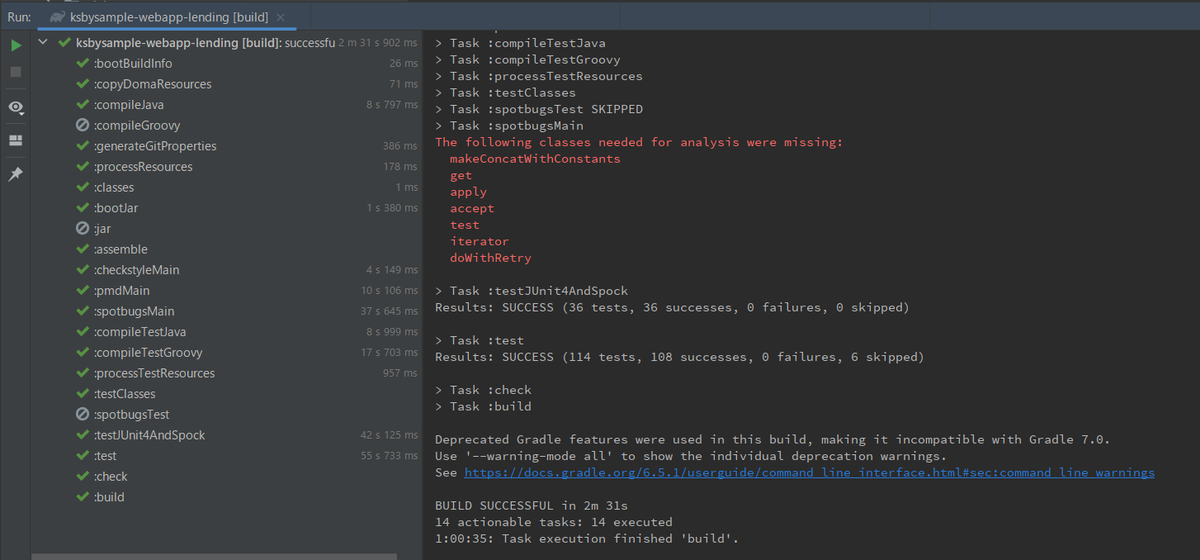The width and height of the screenshot is (1200, 560).
Task: Click skipped circle icon beside :jar
Action: point(84,229)
